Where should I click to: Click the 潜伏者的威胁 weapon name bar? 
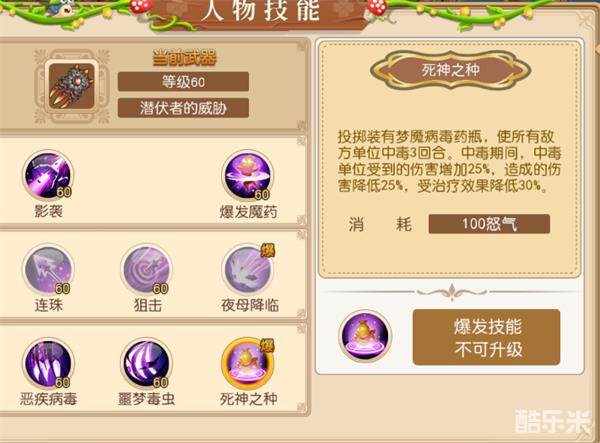(183, 108)
